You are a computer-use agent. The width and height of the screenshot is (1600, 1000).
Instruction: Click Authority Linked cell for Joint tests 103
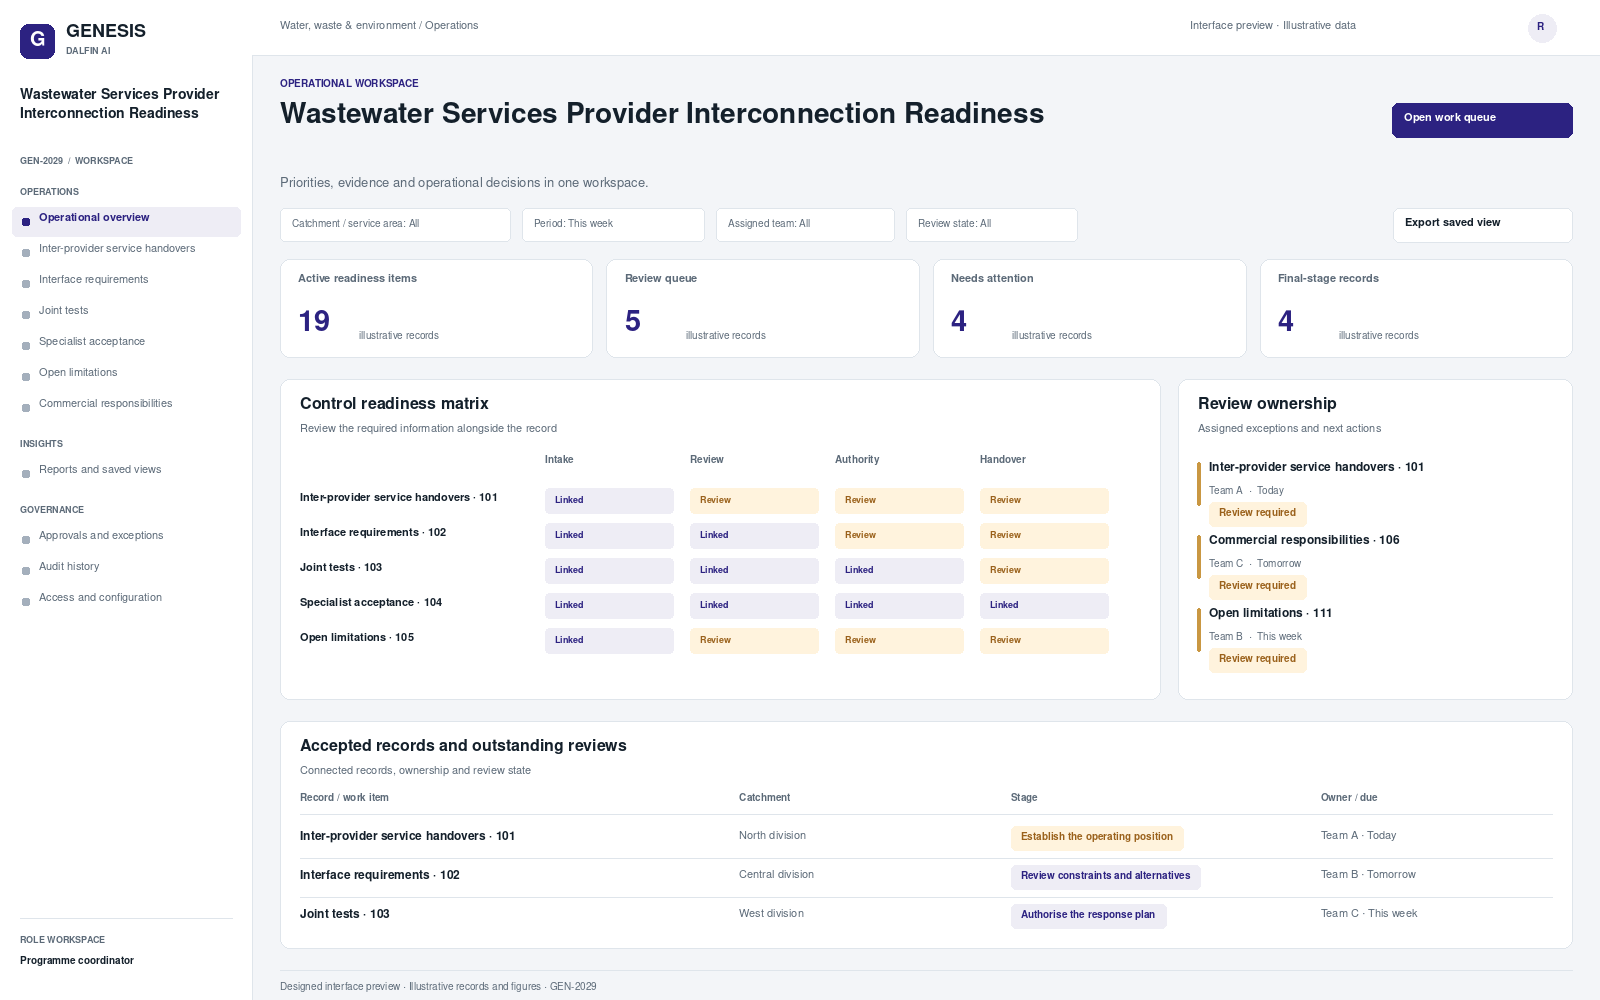pyautogui.click(x=899, y=570)
